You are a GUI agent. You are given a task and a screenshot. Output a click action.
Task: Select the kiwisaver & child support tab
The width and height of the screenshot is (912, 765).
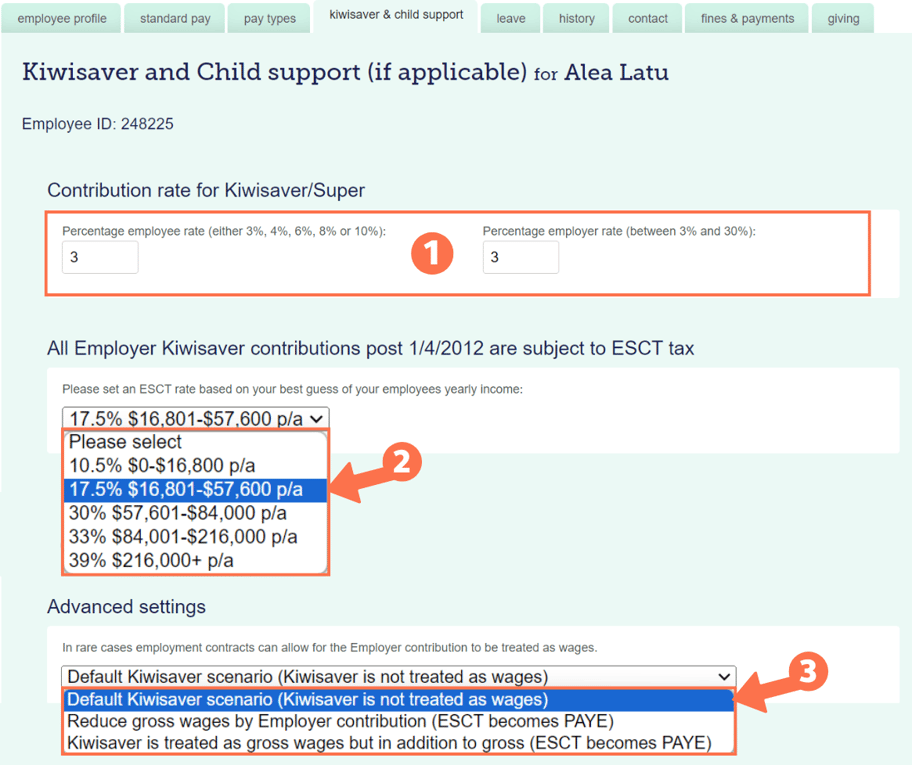click(394, 16)
